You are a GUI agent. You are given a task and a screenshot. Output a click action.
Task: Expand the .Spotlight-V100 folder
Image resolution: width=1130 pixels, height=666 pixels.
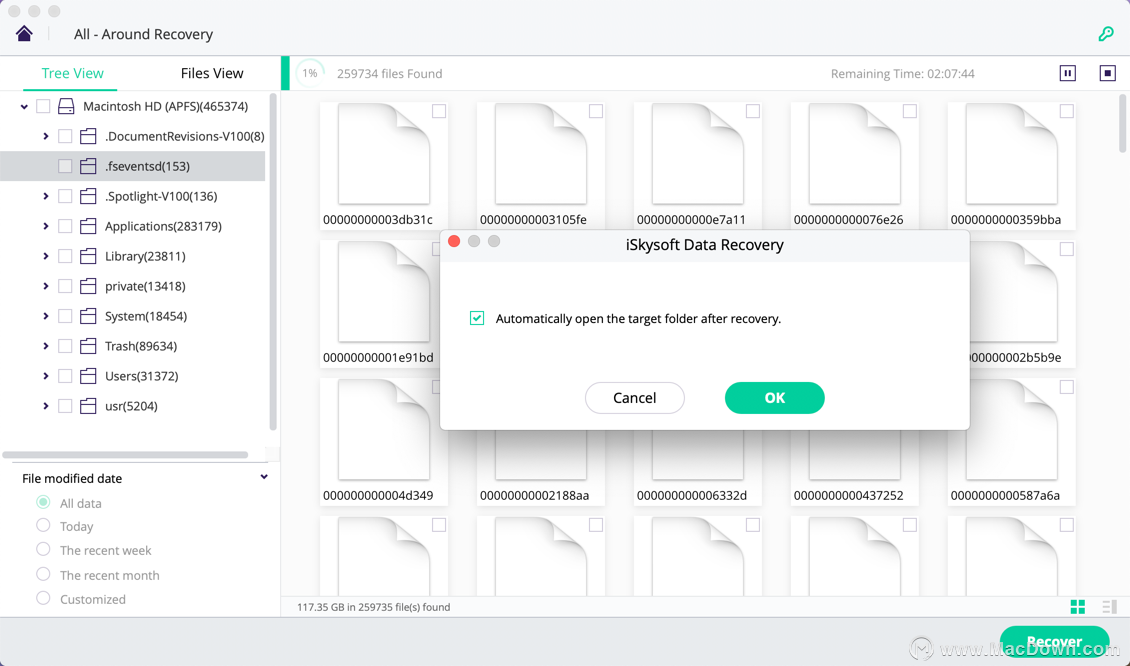45,196
